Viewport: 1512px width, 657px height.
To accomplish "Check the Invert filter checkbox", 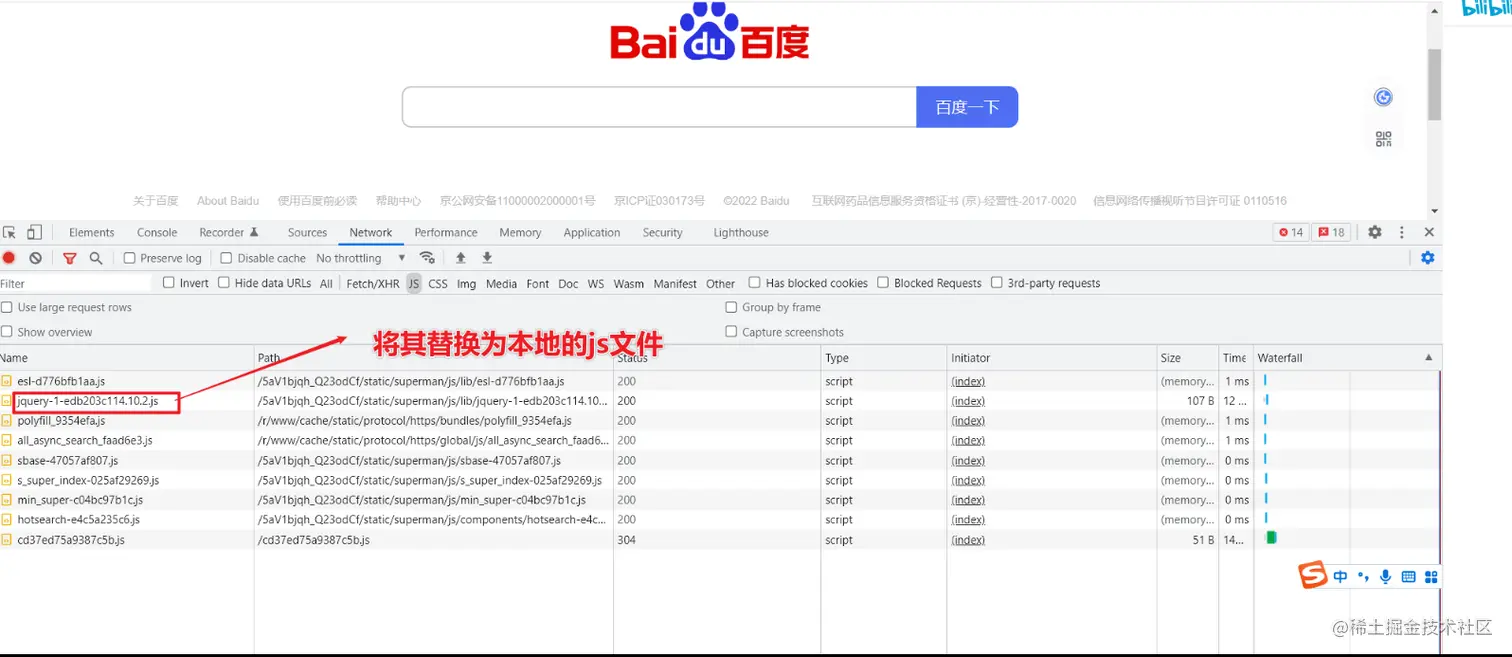I will coord(169,283).
